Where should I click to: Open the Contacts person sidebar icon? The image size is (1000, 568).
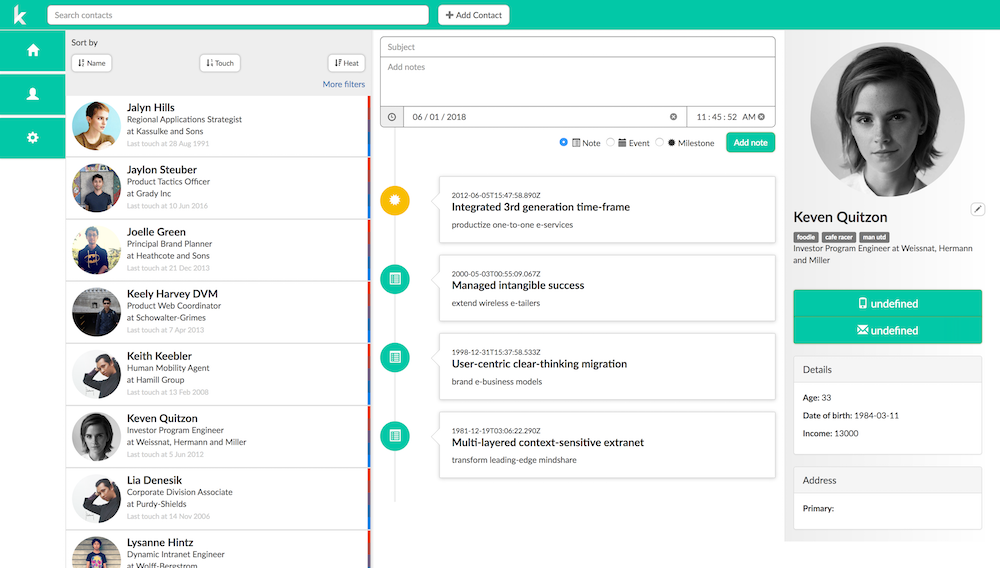pos(33,94)
